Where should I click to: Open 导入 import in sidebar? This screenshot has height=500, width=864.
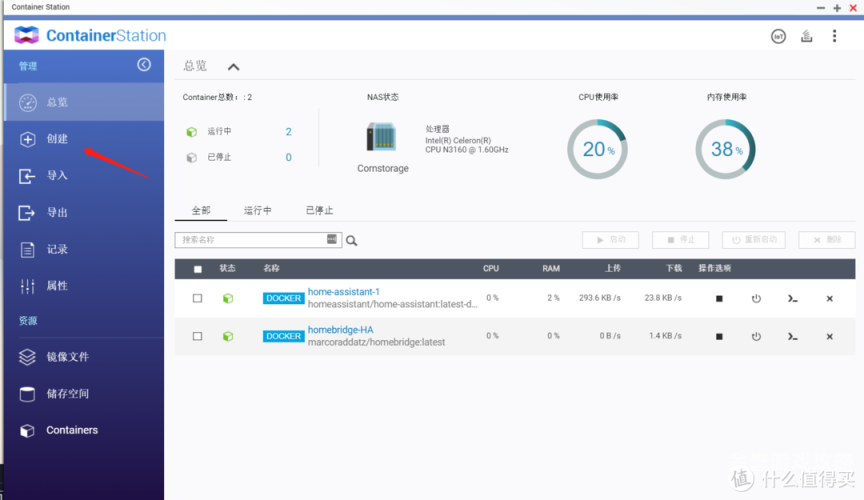click(84, 176)
